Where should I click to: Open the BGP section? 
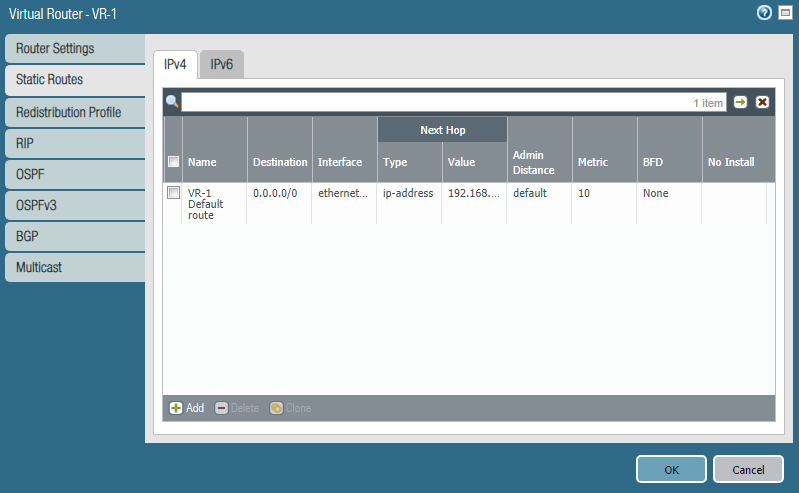click(75, 237)
